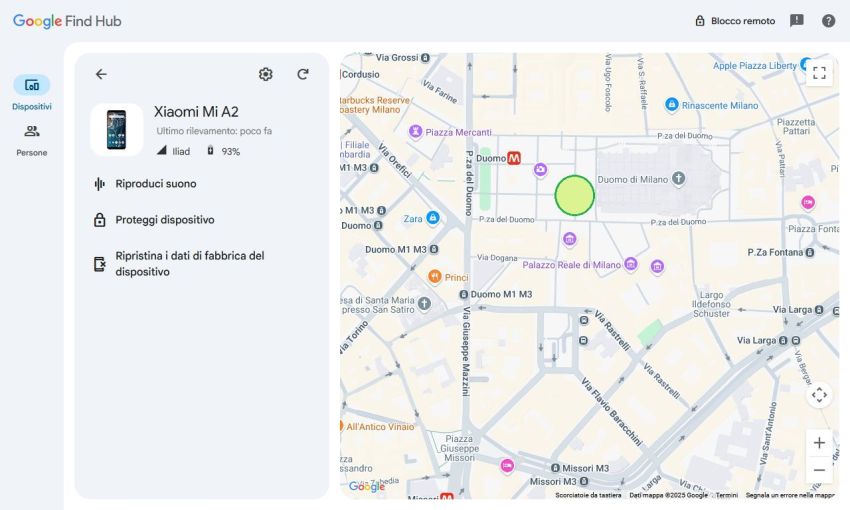Click the Cordusio map label

tap(360, 75)
